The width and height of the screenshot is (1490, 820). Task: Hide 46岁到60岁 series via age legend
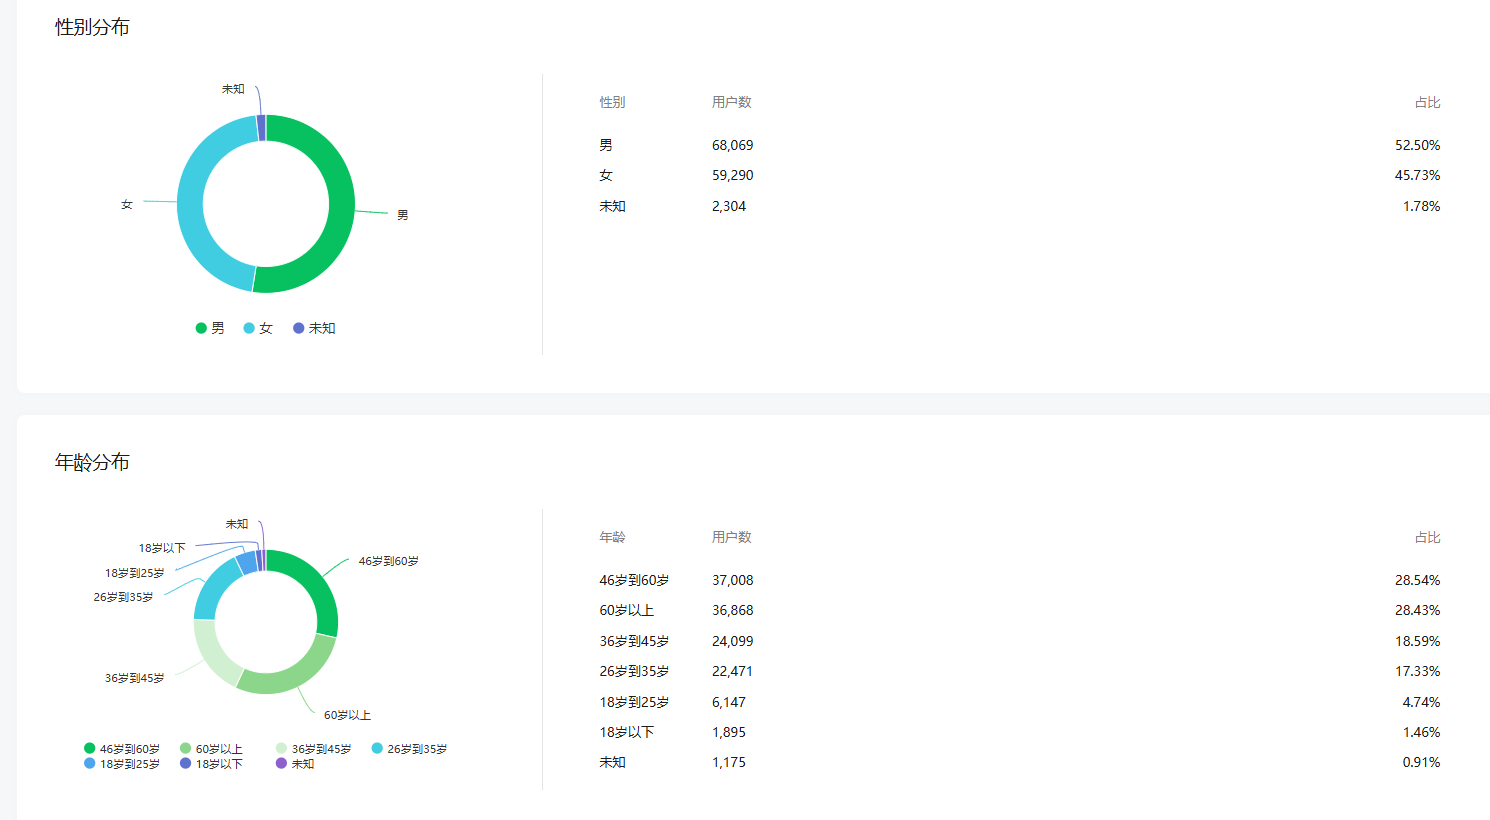point(122,749)
